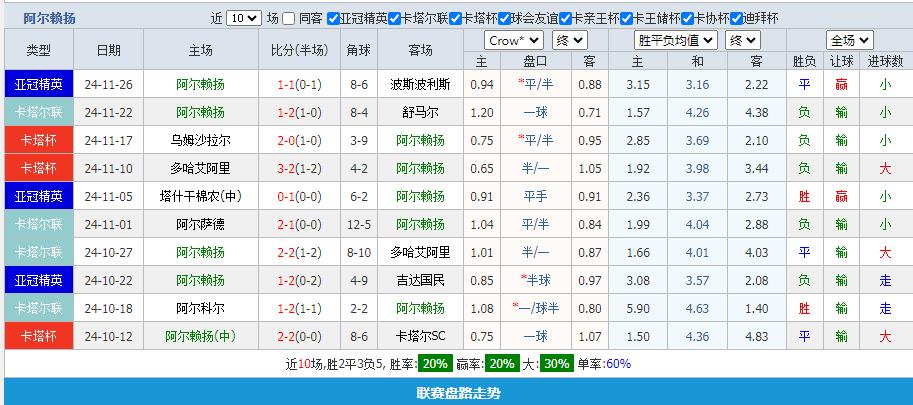Open the 塔什干棉农(中) team link
913x405 pixels.
pos(200,196)
